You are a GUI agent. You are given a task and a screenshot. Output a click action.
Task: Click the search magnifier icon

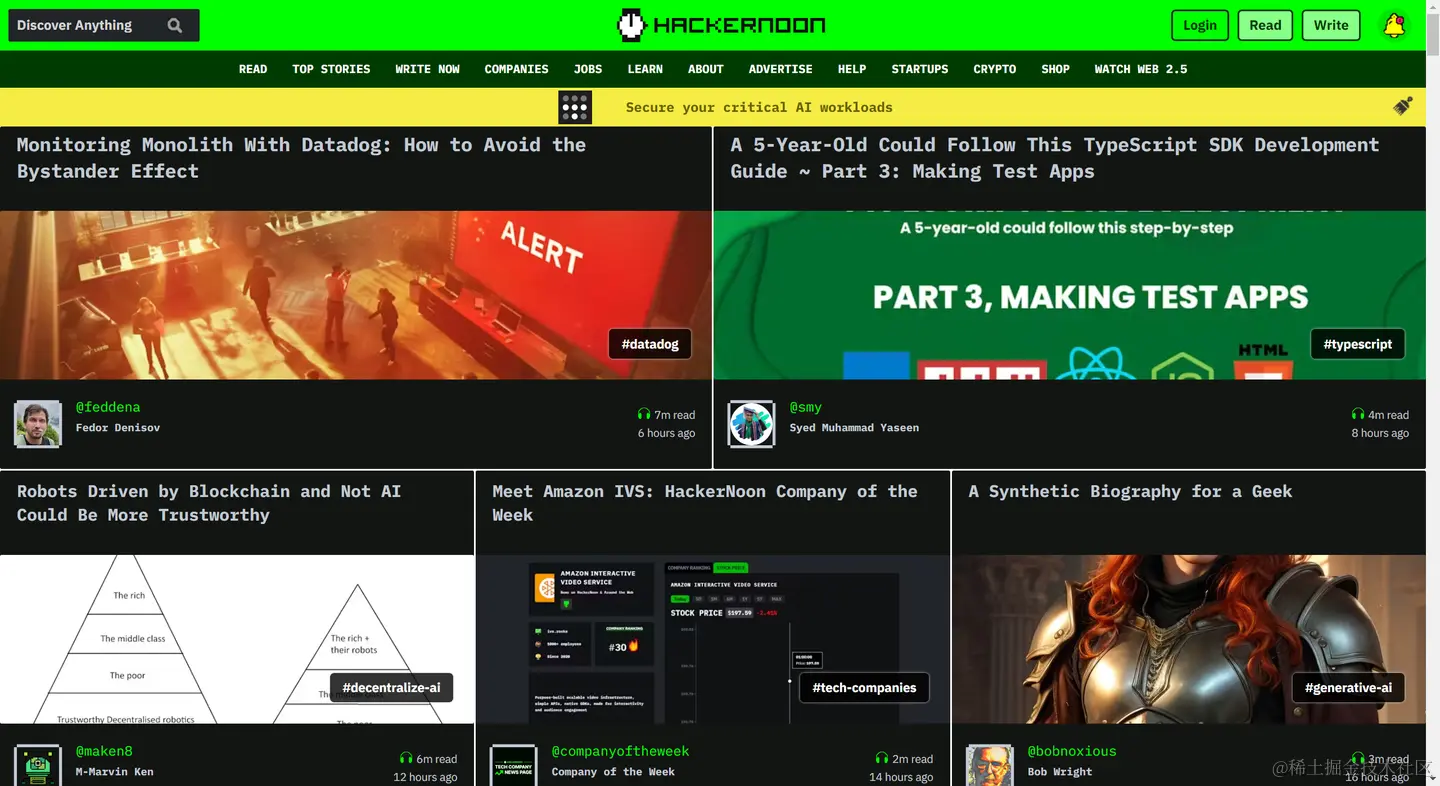[175, 26]
